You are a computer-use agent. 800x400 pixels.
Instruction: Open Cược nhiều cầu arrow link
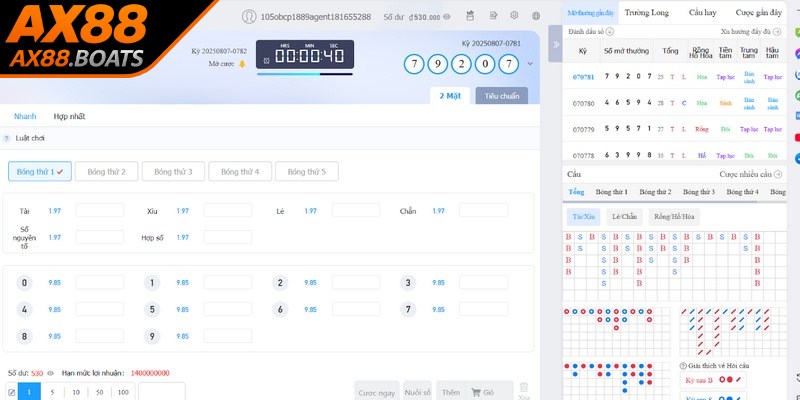(778, 174)
